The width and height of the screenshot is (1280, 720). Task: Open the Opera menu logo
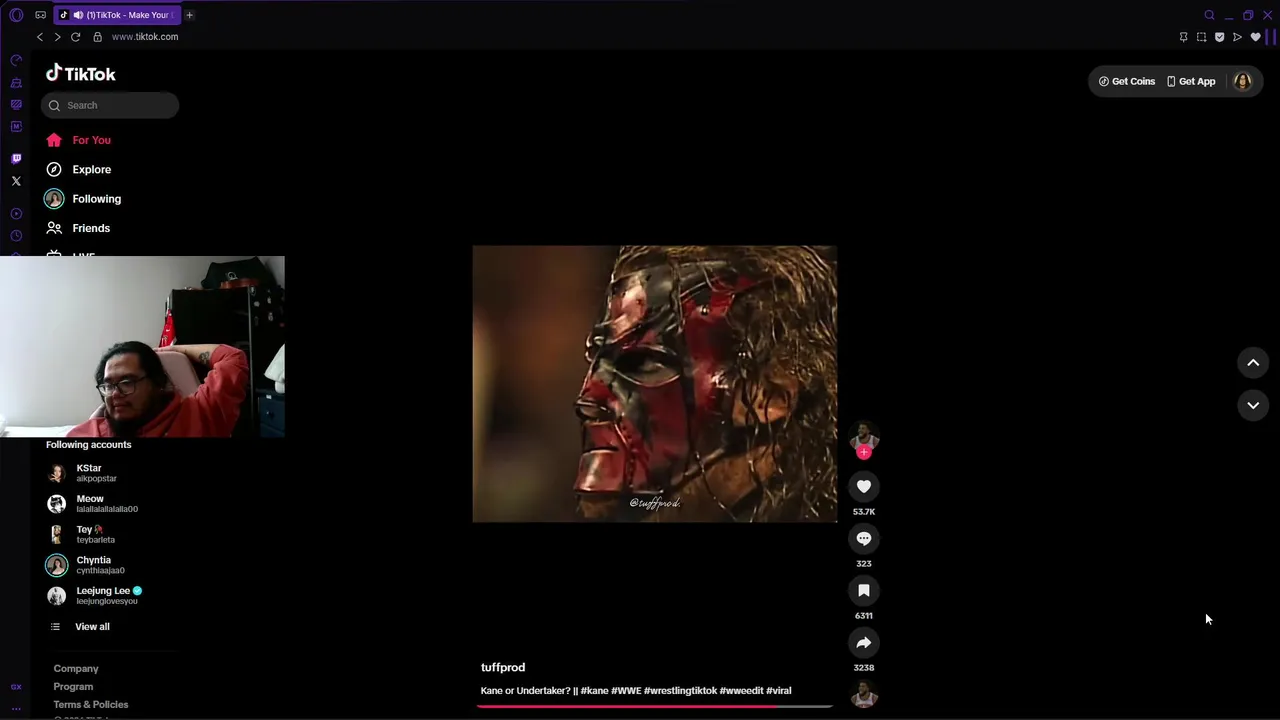point(16,15)
